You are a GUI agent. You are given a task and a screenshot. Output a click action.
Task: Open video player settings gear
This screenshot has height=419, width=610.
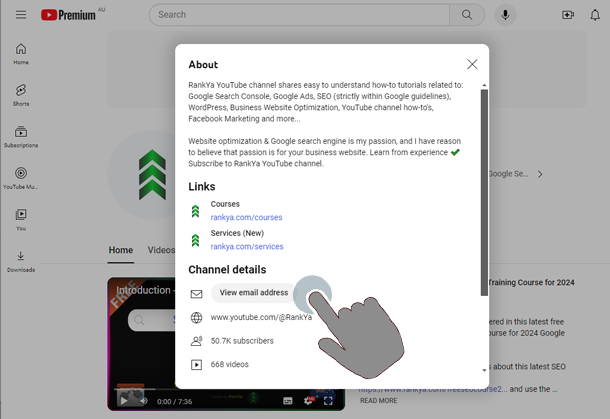(308, 400)
